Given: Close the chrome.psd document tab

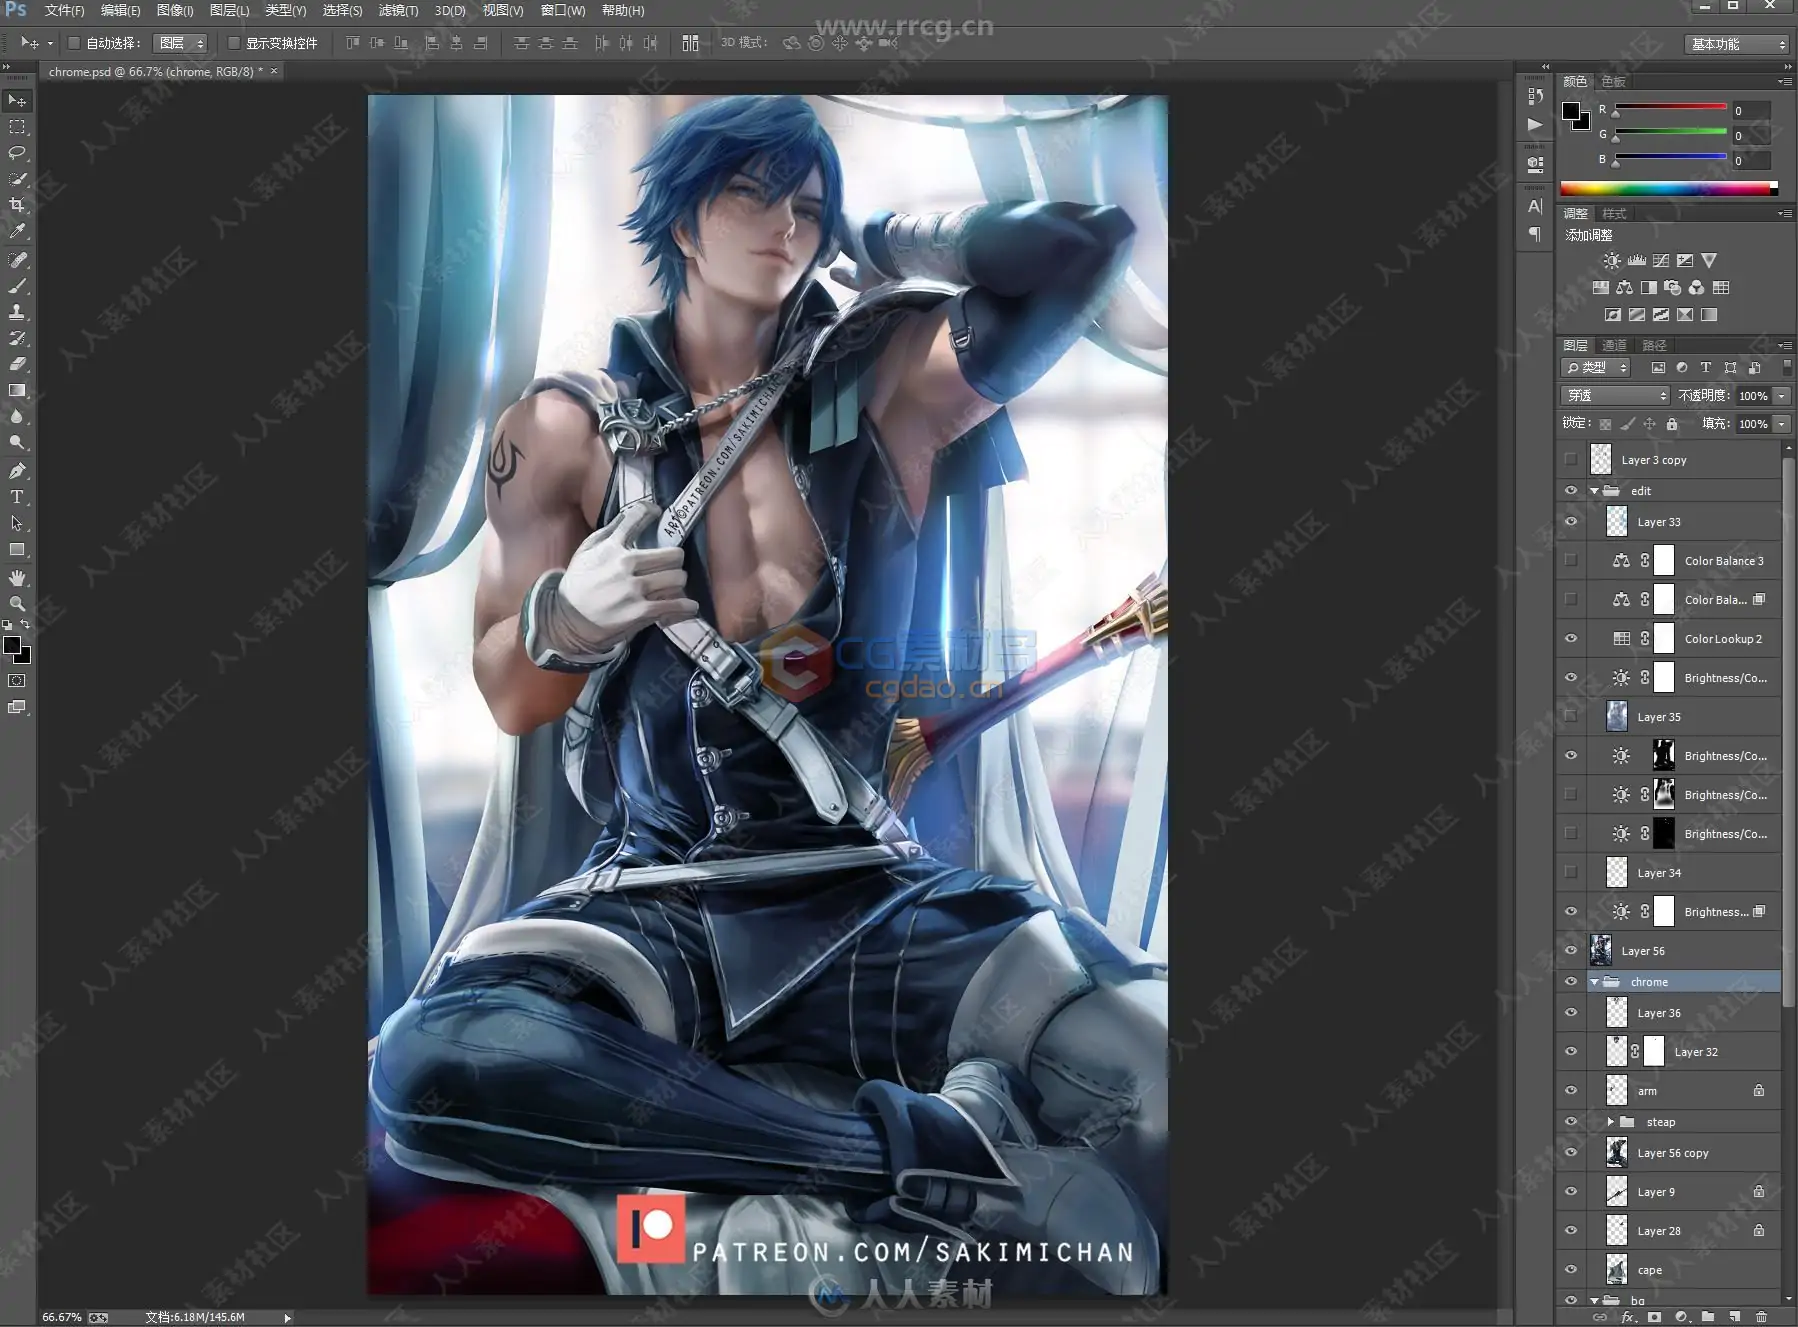Looking at the screenshot, I should (274, 71).
